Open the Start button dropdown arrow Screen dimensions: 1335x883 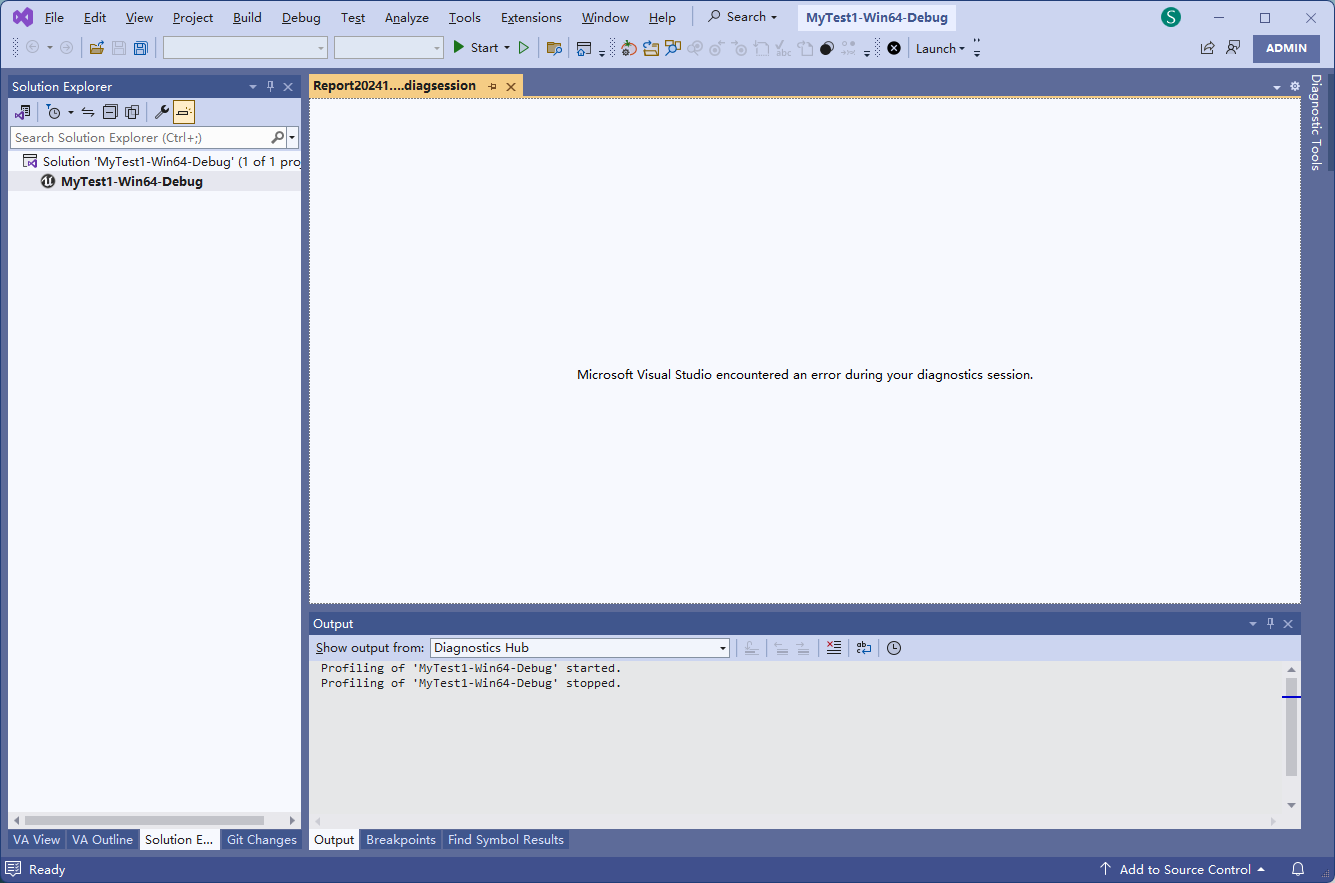(507, 48)
